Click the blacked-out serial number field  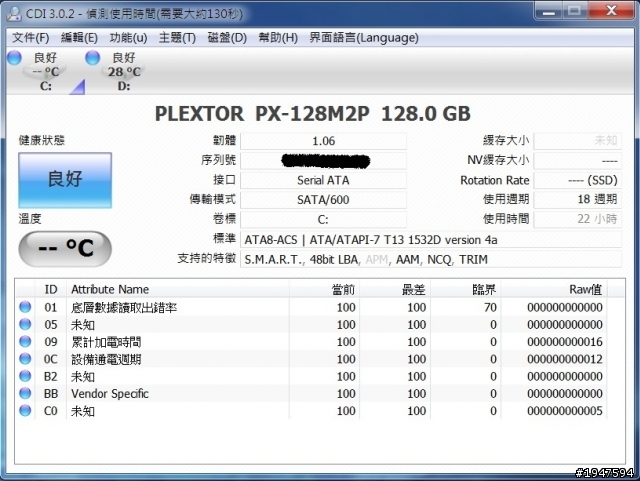pyautogui.click(x=324, y=161)
